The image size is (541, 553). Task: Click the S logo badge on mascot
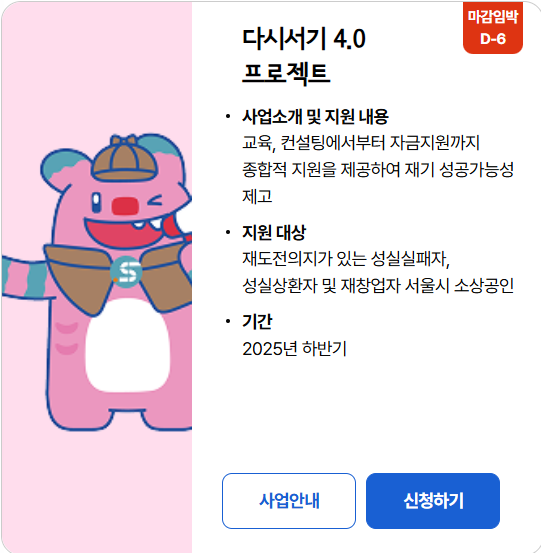[126, 272]
